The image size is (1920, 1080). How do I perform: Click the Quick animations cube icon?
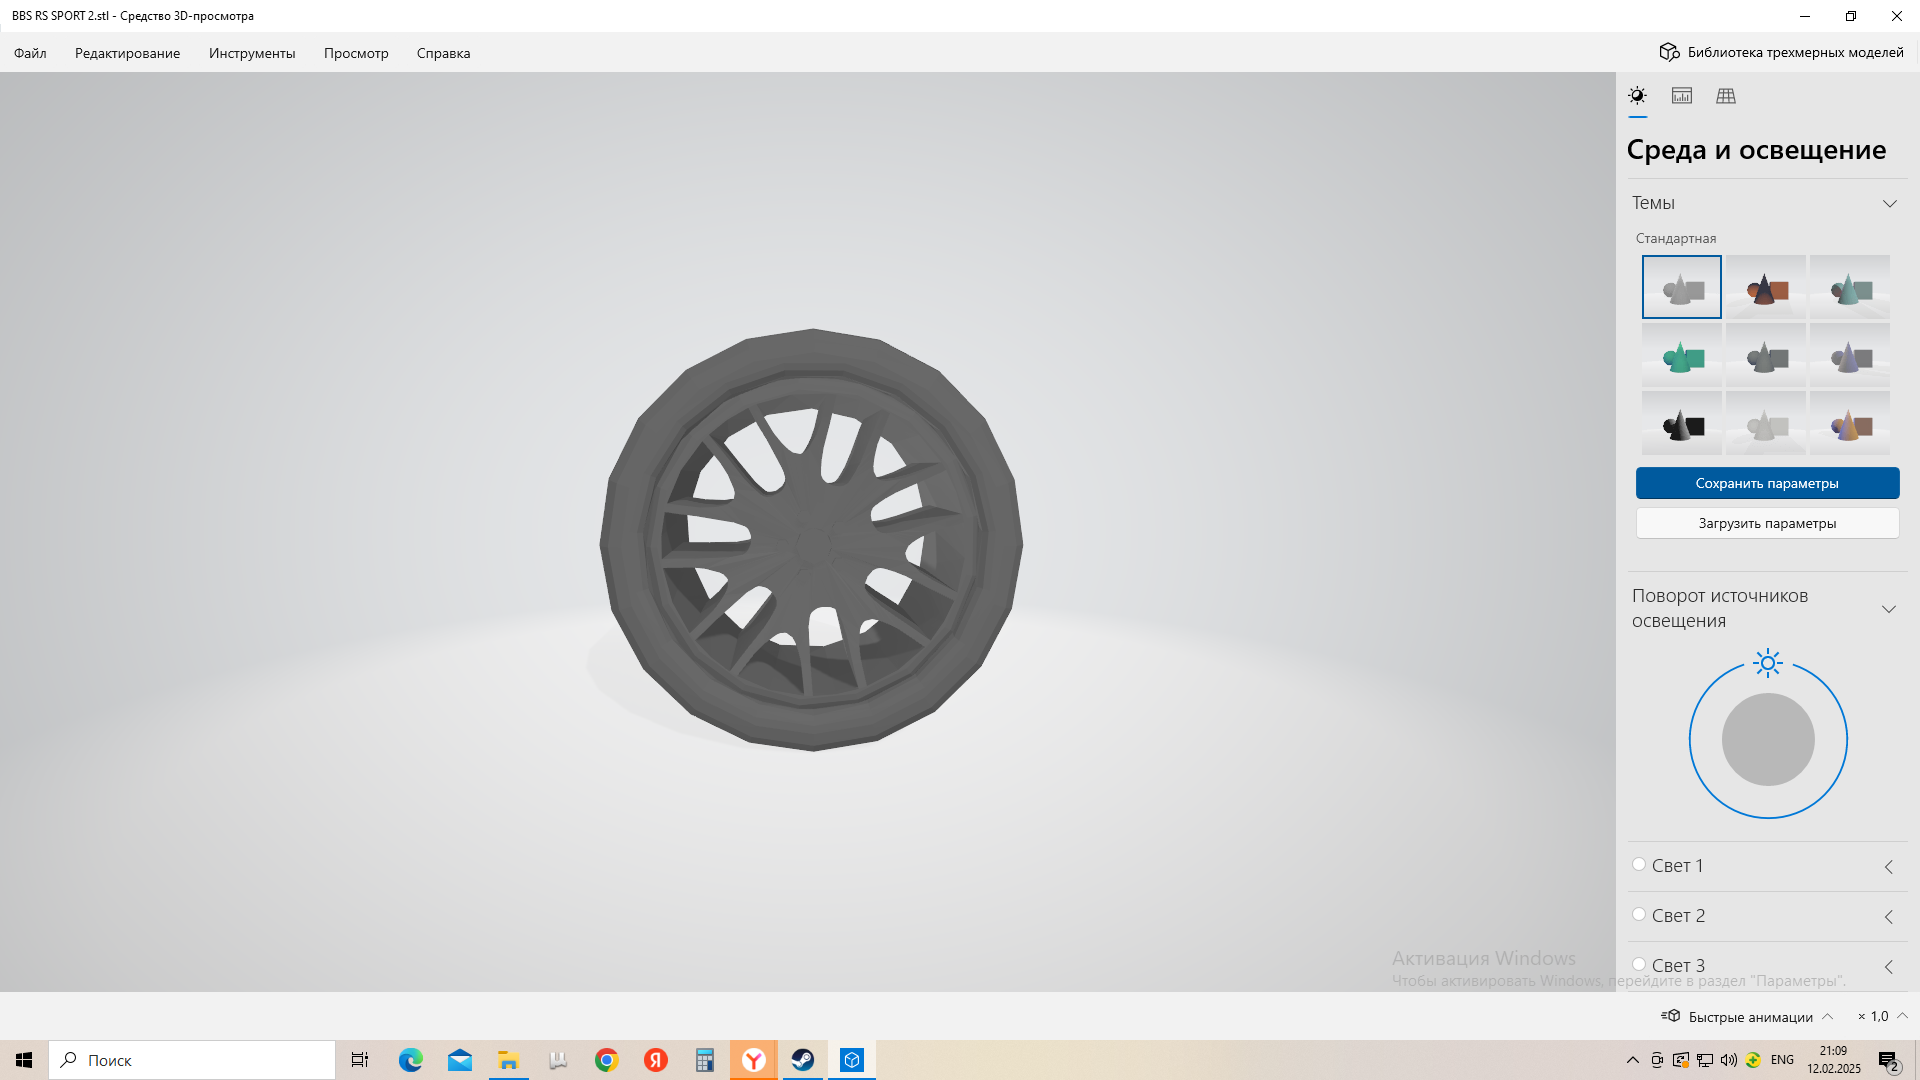click(1671, 1016)
